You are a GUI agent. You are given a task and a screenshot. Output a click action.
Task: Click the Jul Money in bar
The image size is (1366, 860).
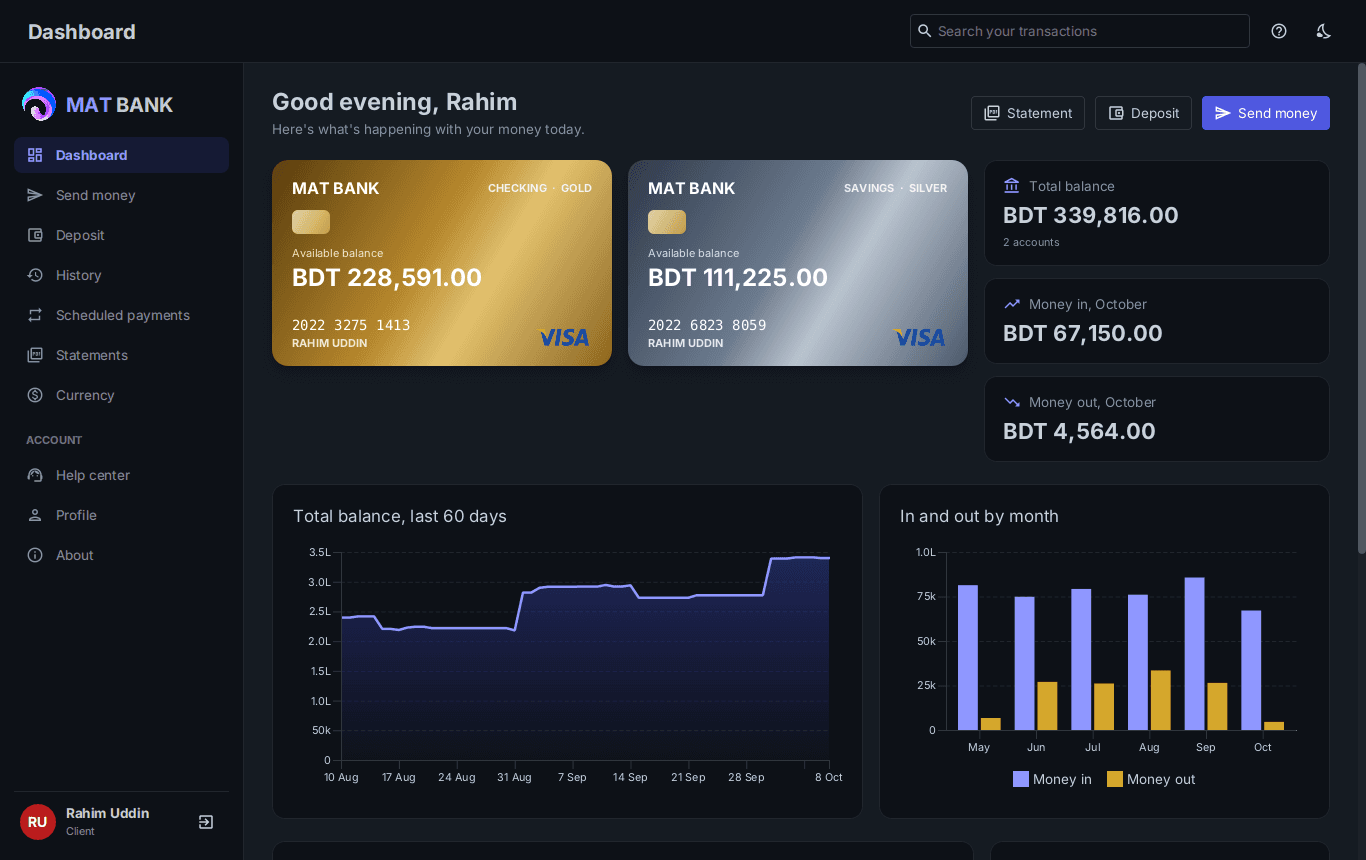pos(1081,659)
